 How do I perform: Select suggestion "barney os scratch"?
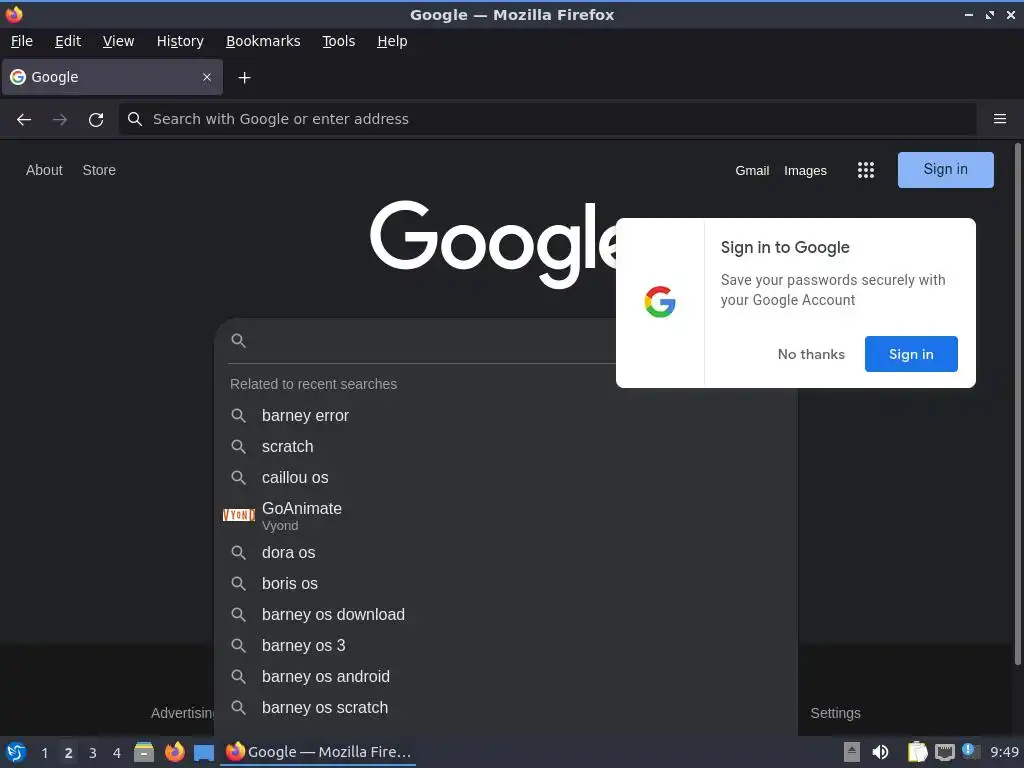(505, 707)
